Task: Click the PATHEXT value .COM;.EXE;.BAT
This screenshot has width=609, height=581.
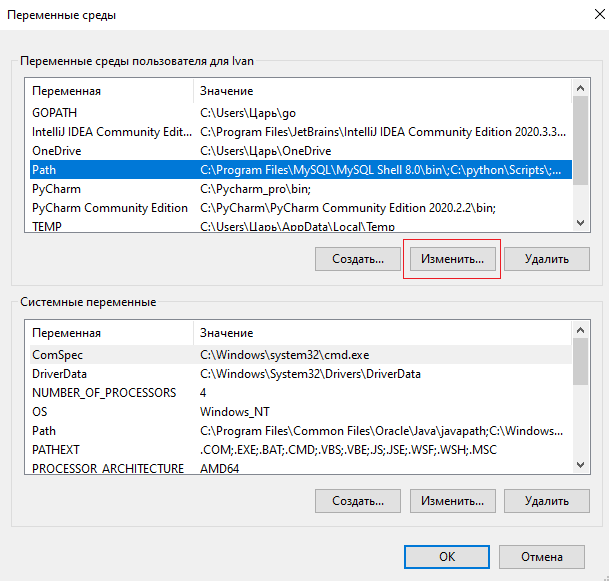Action: (x=348, y=450)
